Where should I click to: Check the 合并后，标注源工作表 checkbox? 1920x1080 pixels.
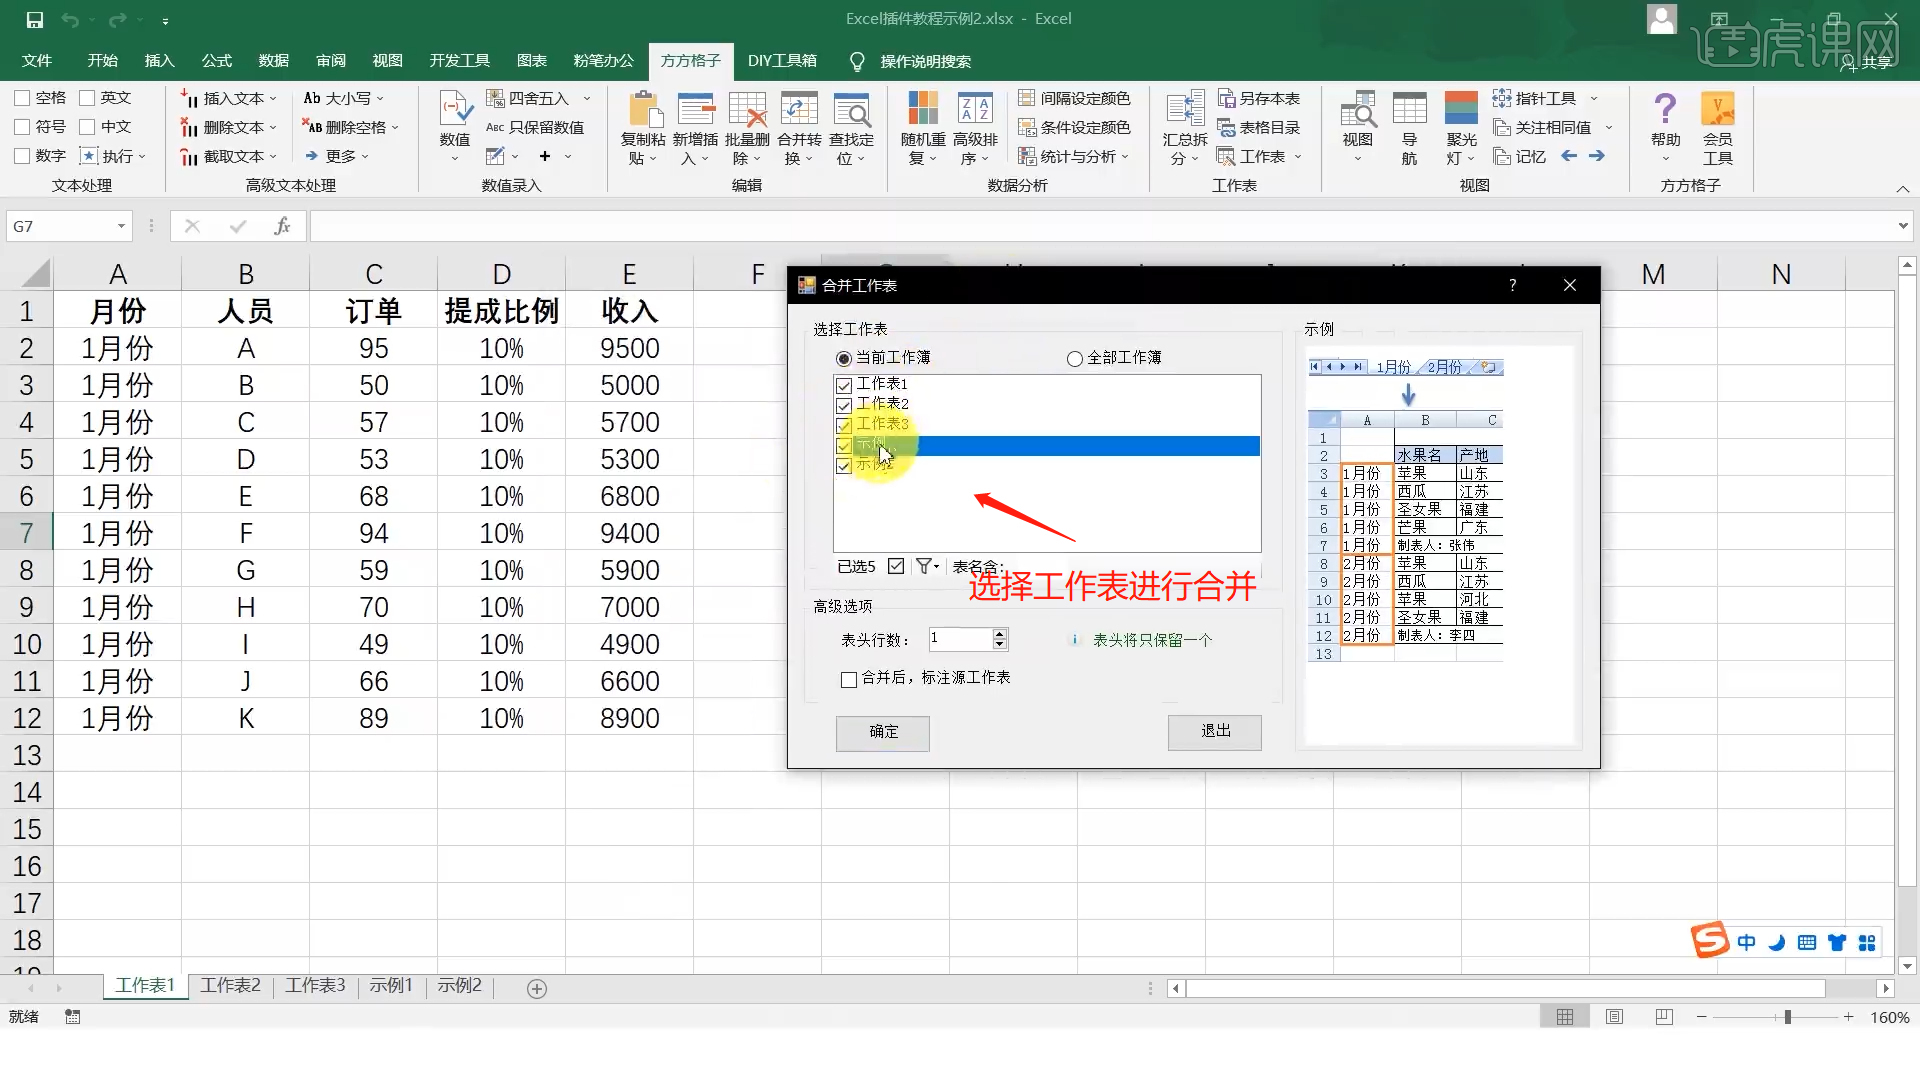(x=849, y=680)
